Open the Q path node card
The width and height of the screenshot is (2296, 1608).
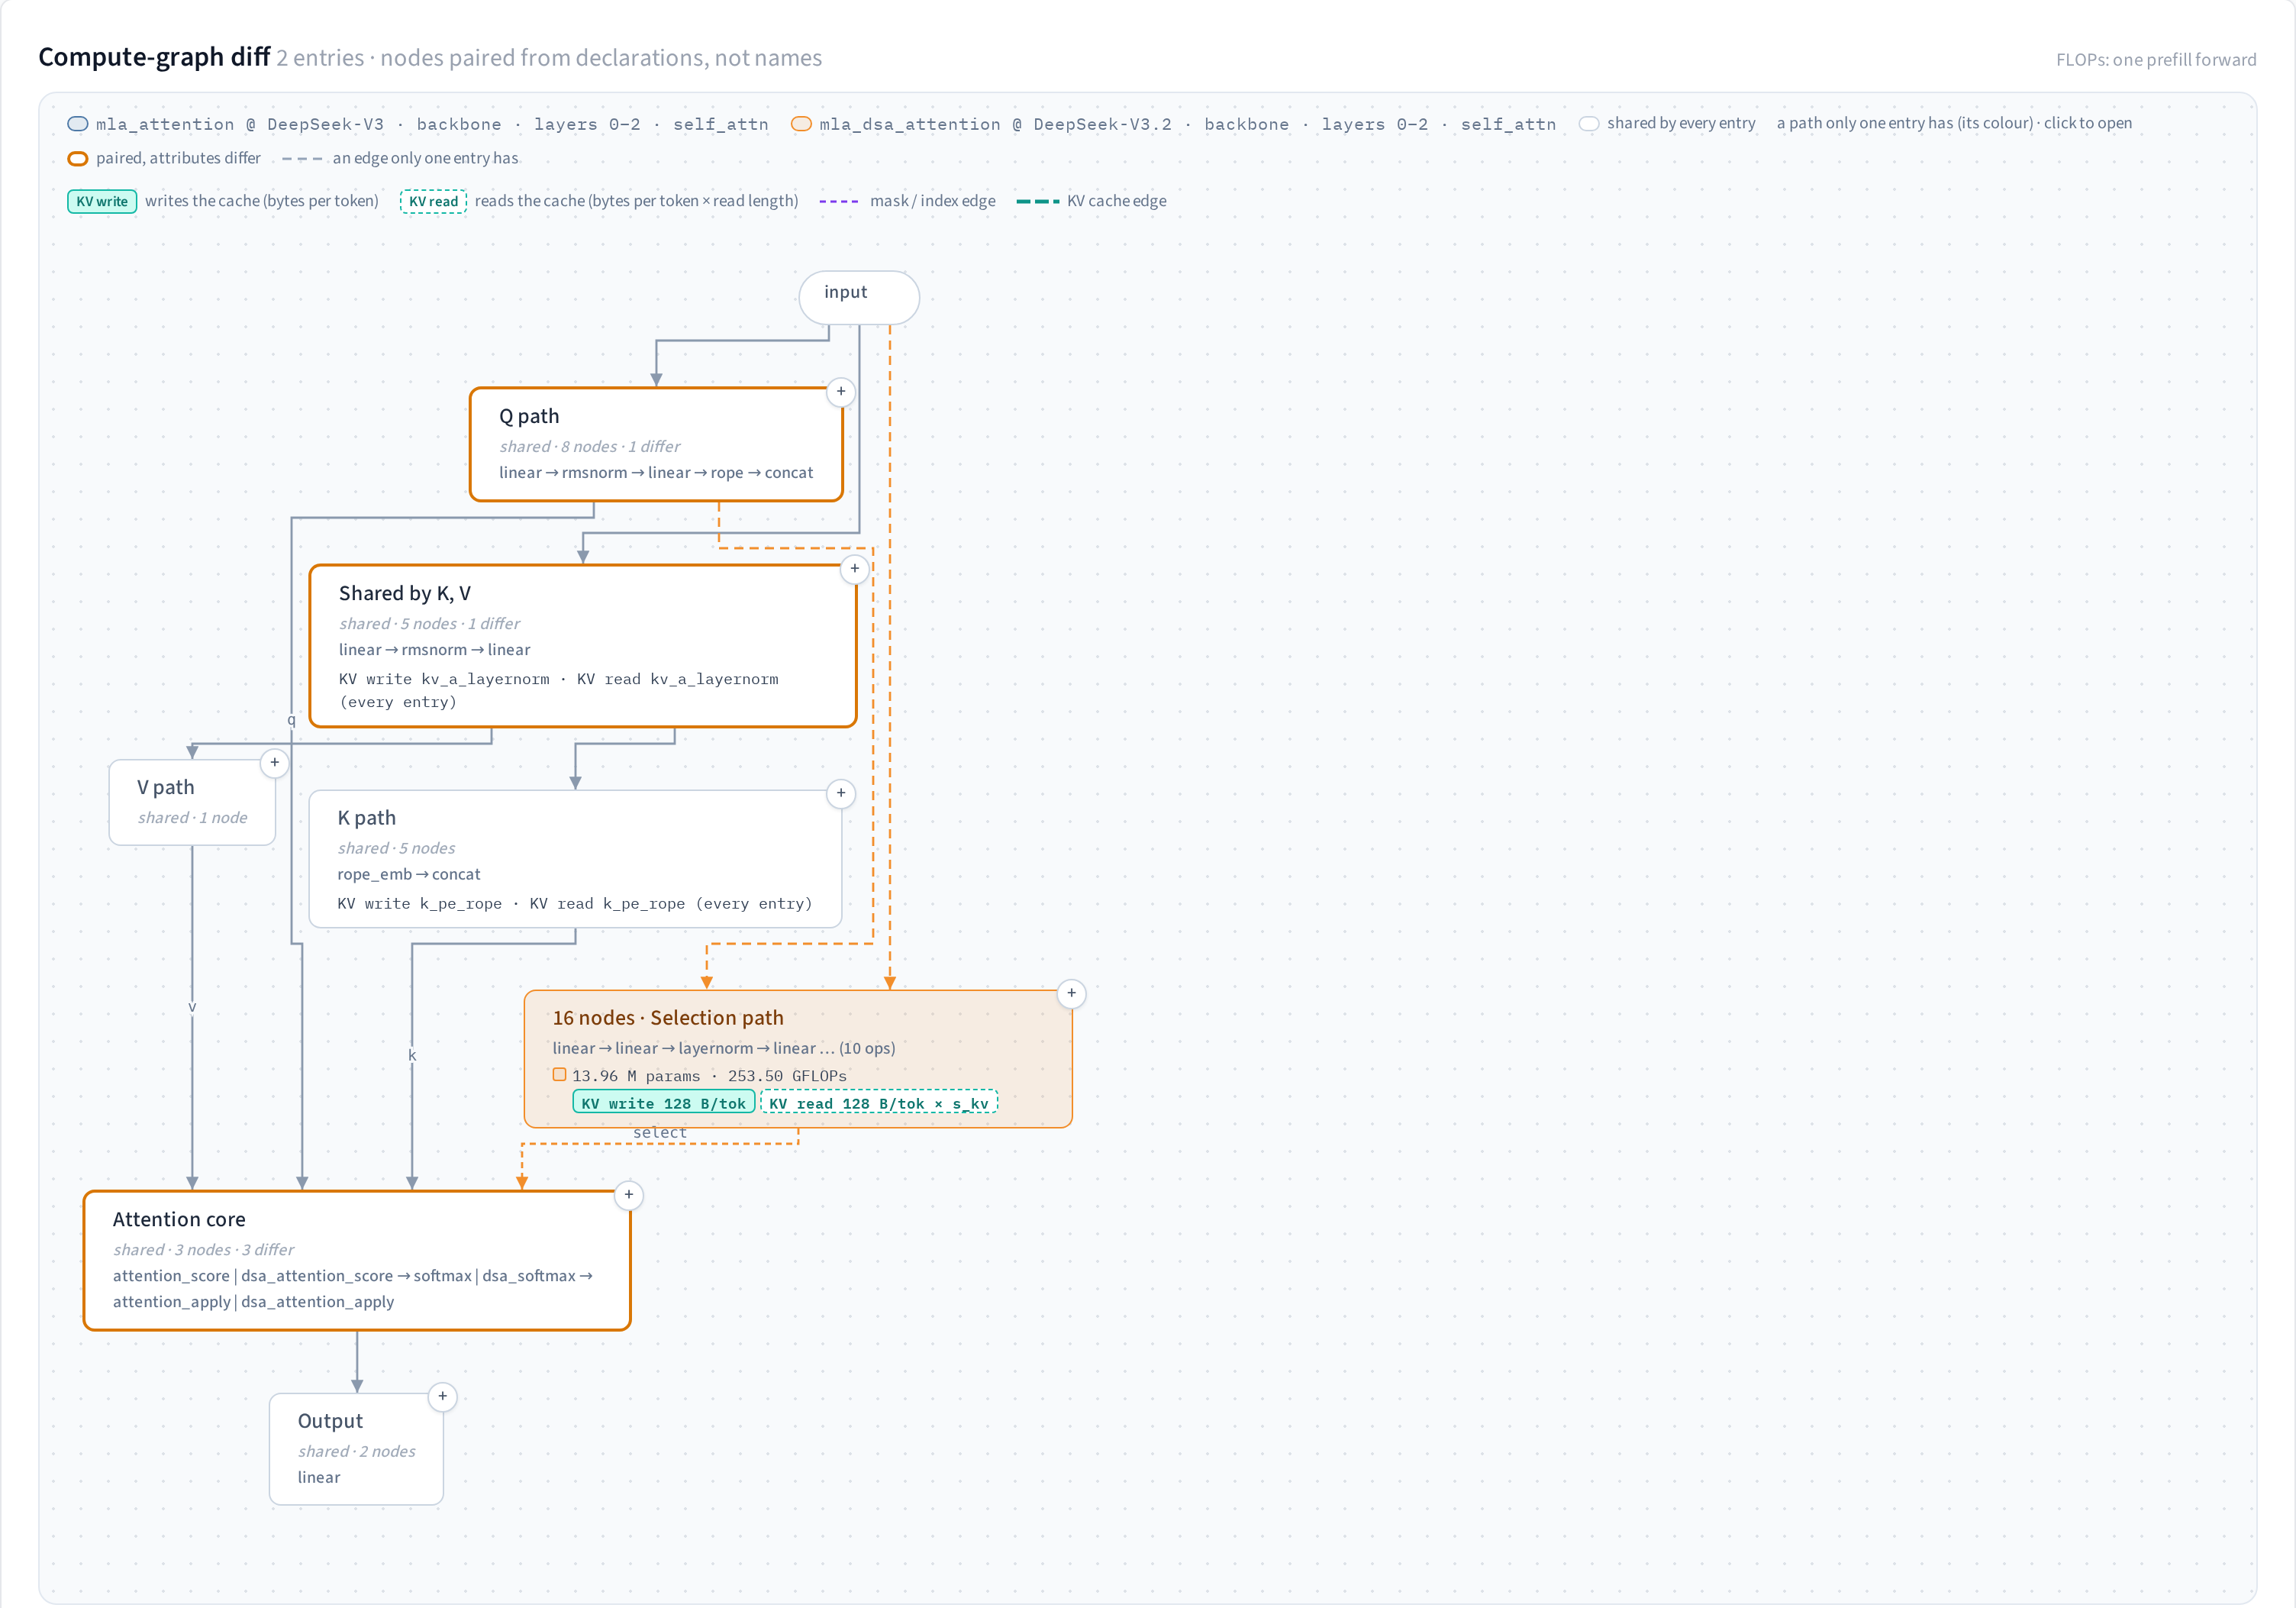click(656, 444)
